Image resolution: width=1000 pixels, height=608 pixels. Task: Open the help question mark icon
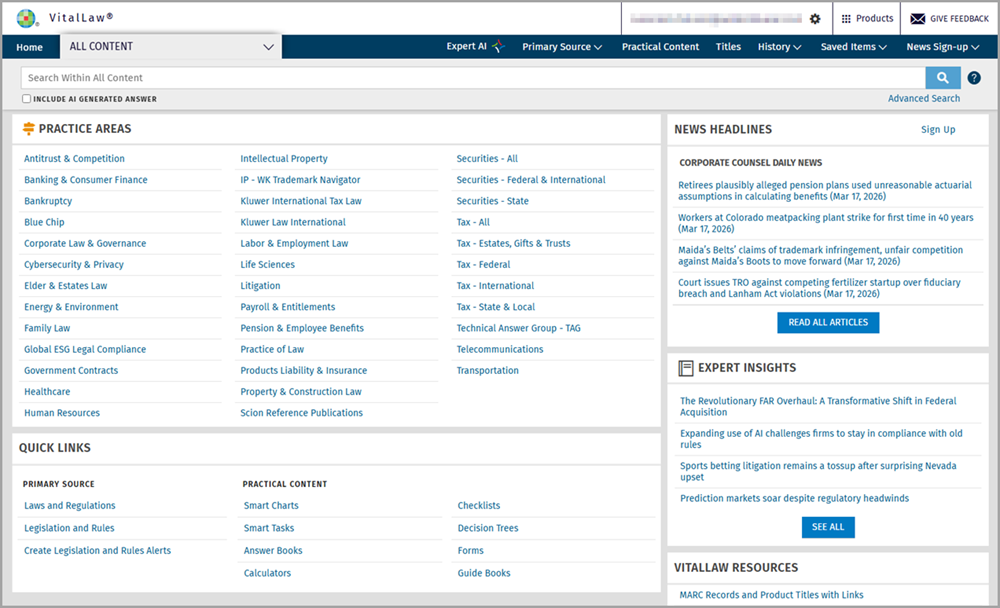coord(974,78)
